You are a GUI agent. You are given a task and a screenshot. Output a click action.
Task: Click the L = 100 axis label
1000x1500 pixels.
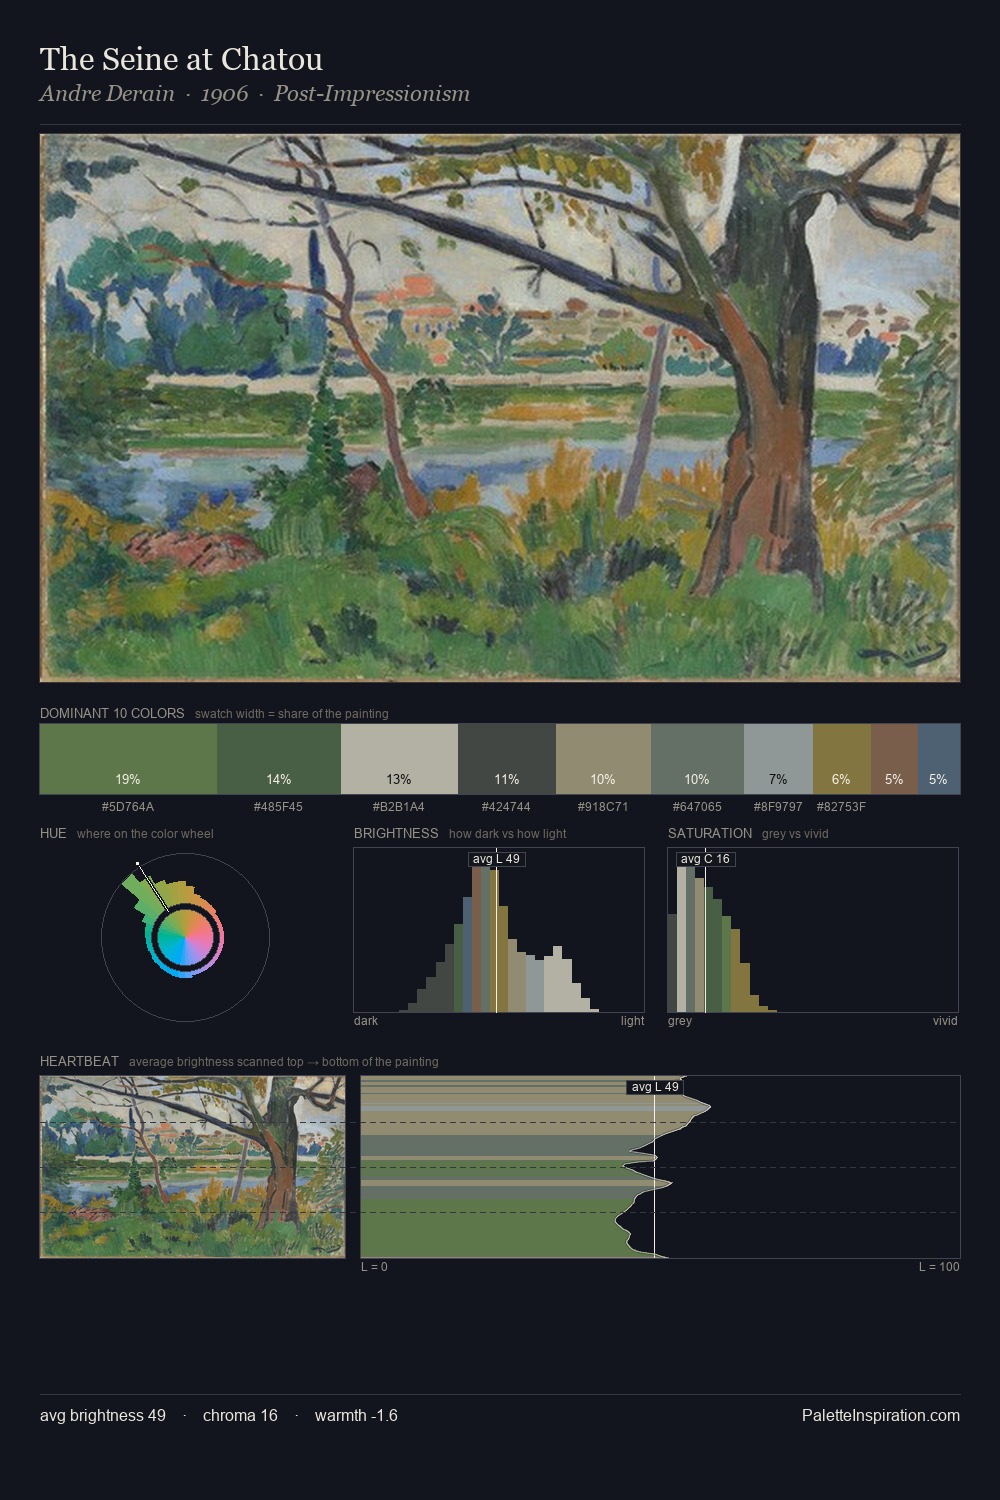click(939, 1267)
